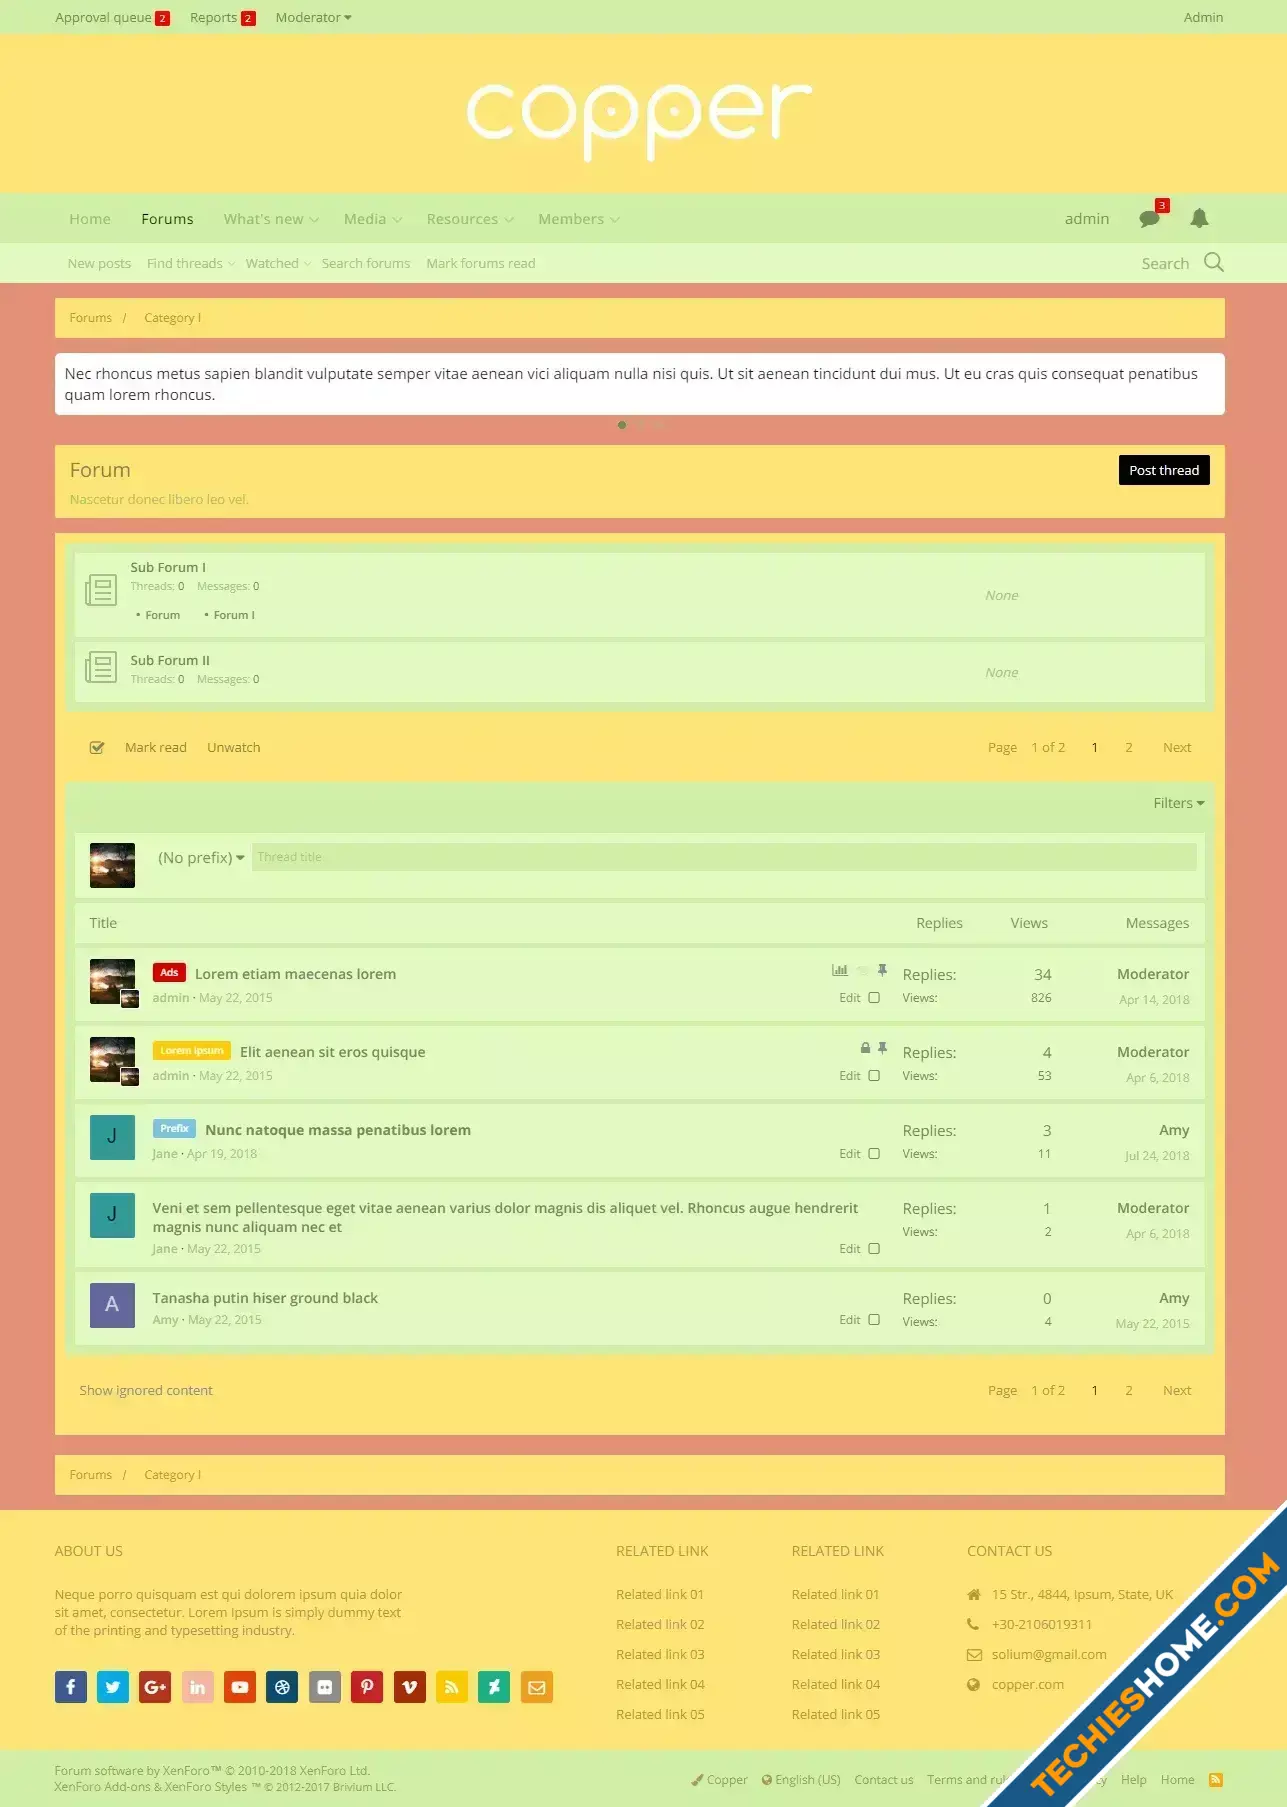The width and height of the screenshot is (1287, 1807).
Task: Click the poll icon on Lorem etiam thread
Action: [x=840, y=970]
